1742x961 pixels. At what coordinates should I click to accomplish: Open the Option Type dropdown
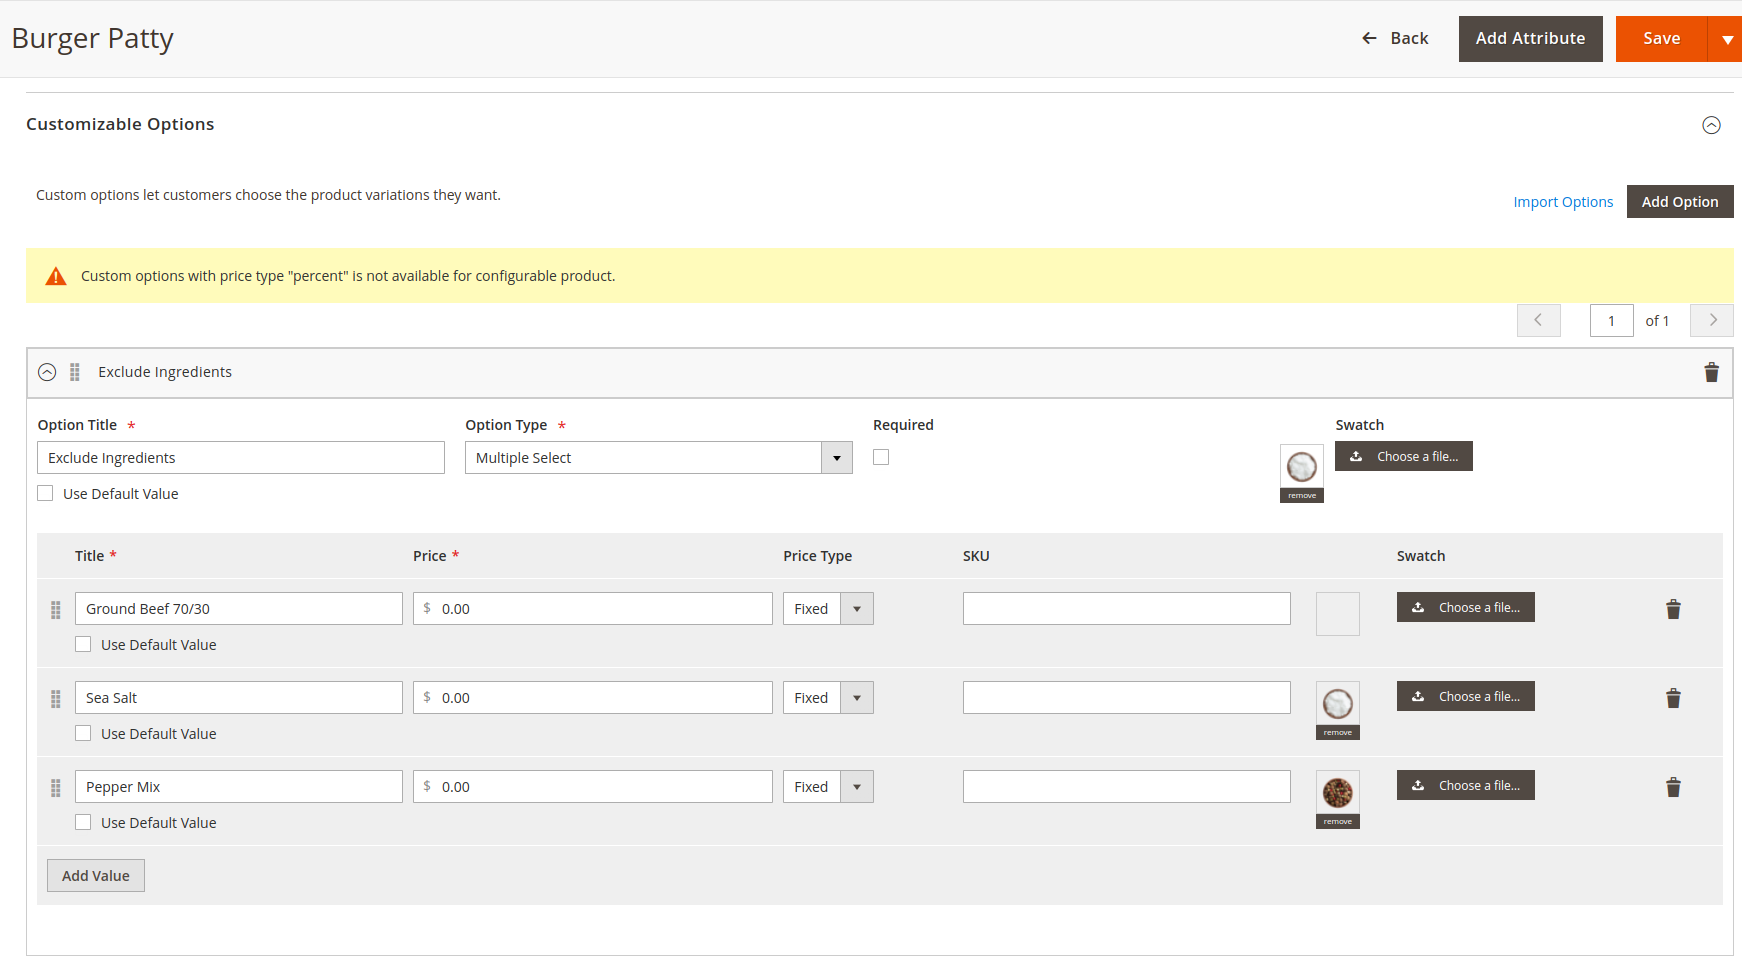click(658, 458)
